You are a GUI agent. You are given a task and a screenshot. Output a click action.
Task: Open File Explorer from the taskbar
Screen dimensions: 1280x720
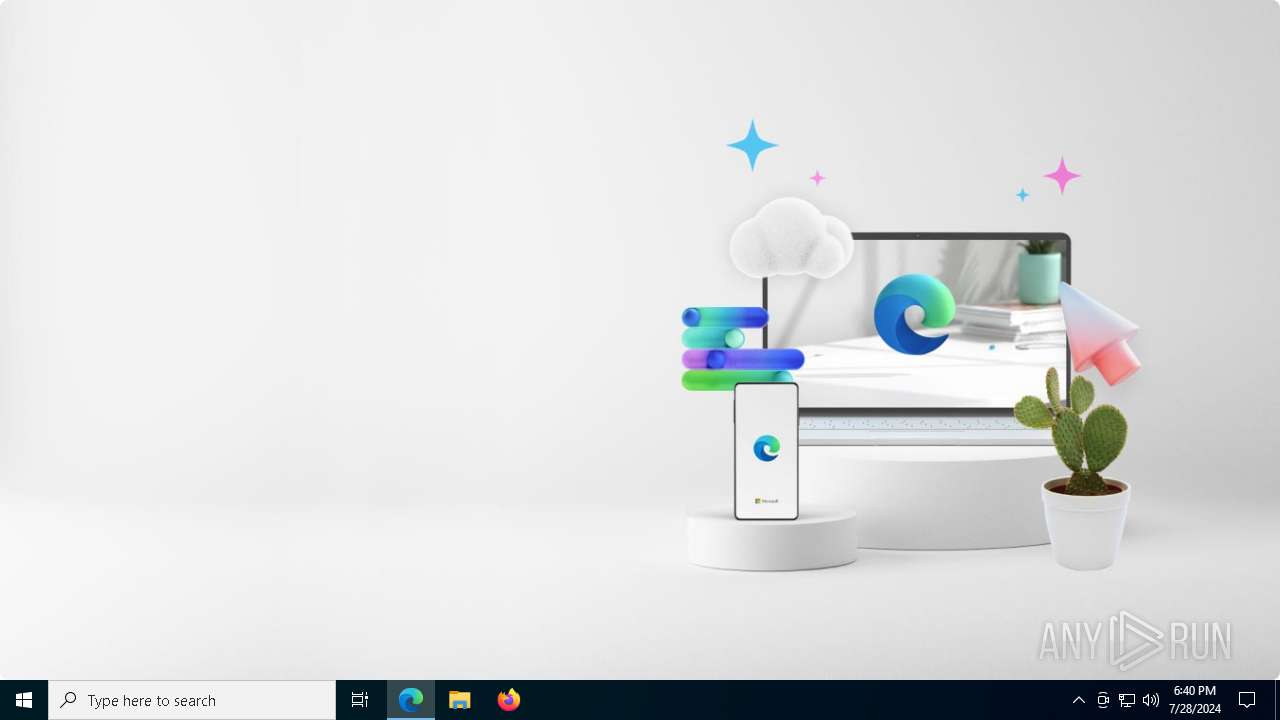460,700
